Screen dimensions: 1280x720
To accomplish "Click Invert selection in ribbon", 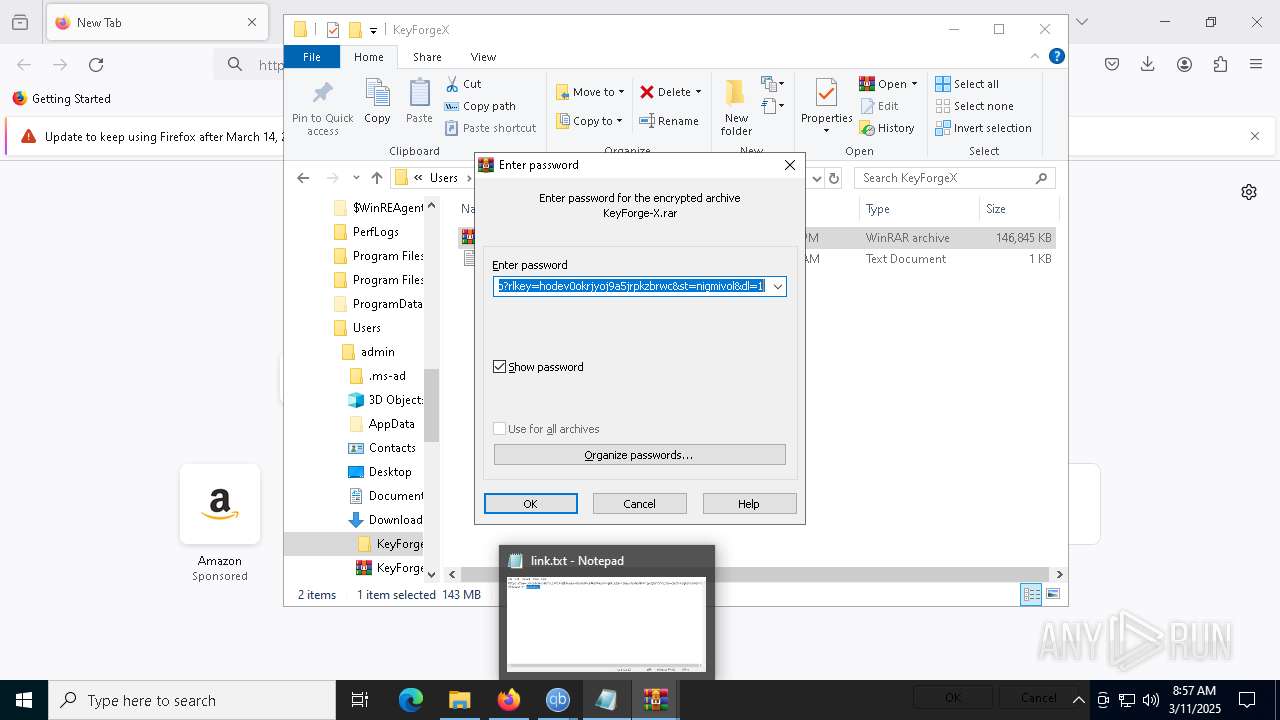I will click(984, 128).
